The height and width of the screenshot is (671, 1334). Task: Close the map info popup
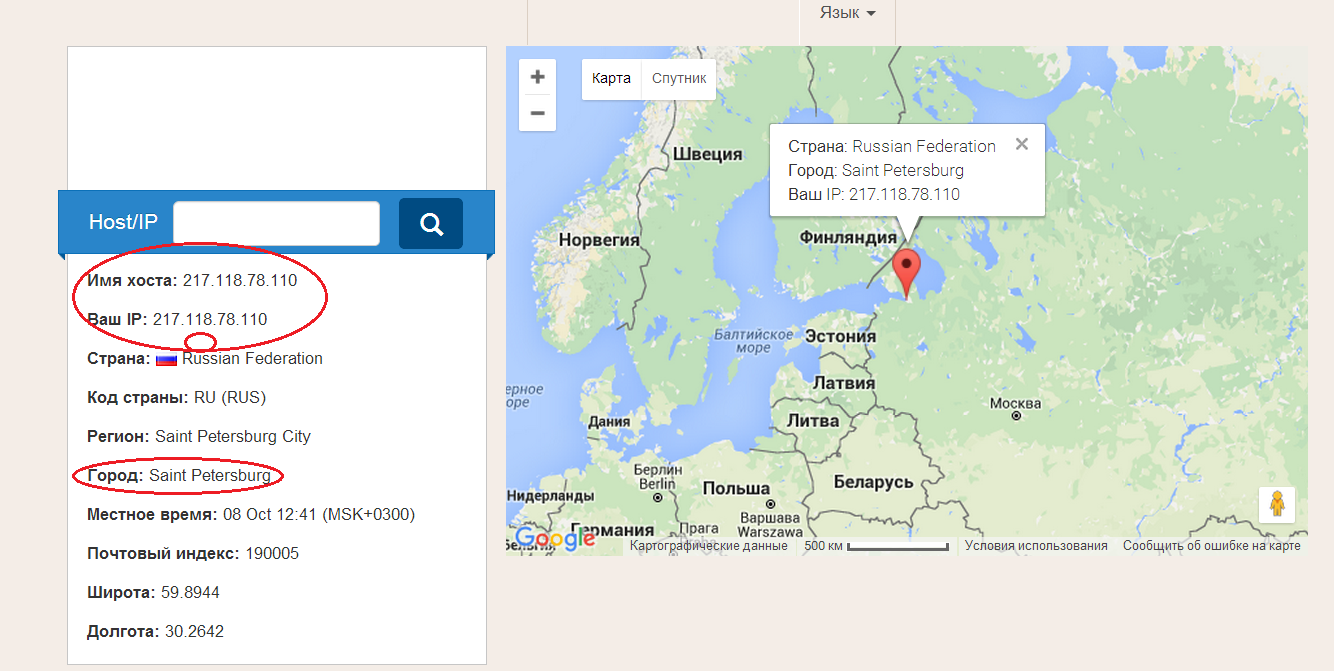pyautogui.click(x=1021, y=144)
